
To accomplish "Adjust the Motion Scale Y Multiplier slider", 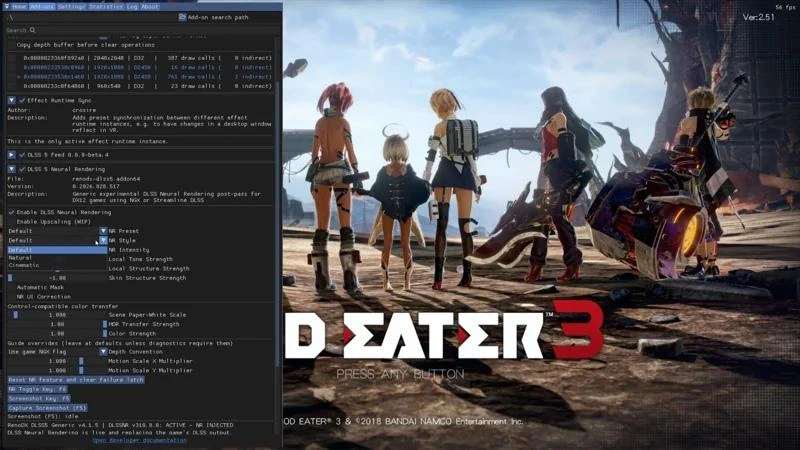I will click(x=57, y=370).
